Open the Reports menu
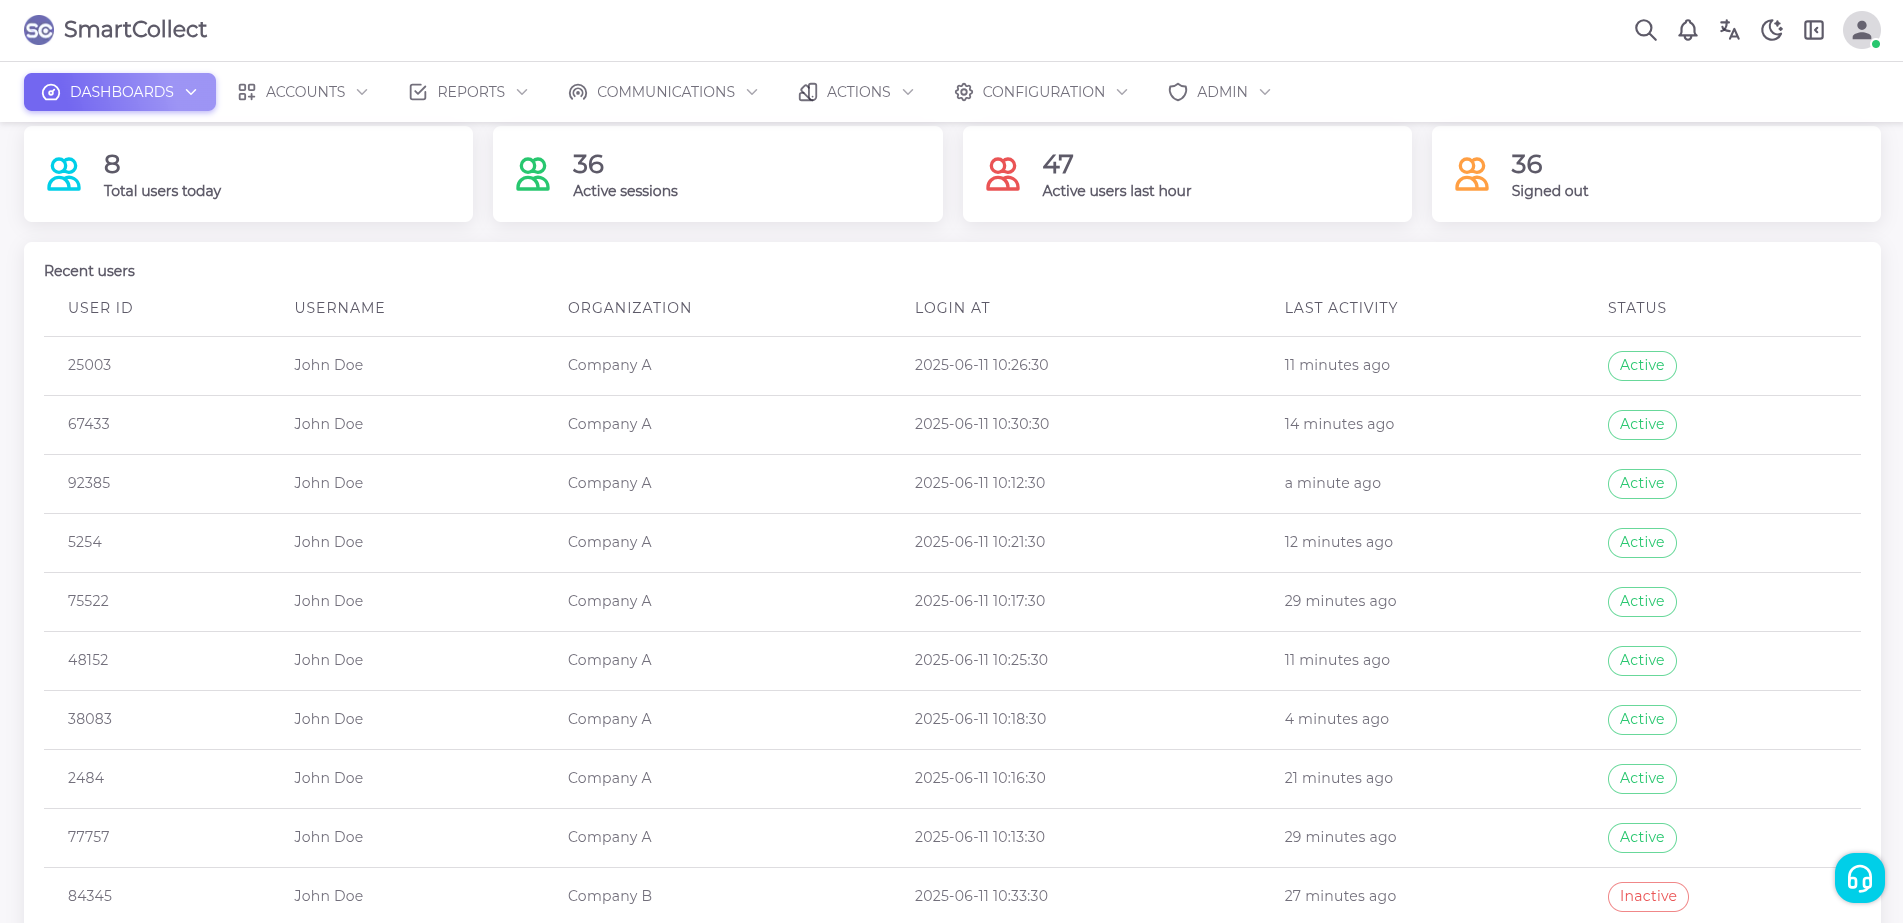 (x=468, y=92)
